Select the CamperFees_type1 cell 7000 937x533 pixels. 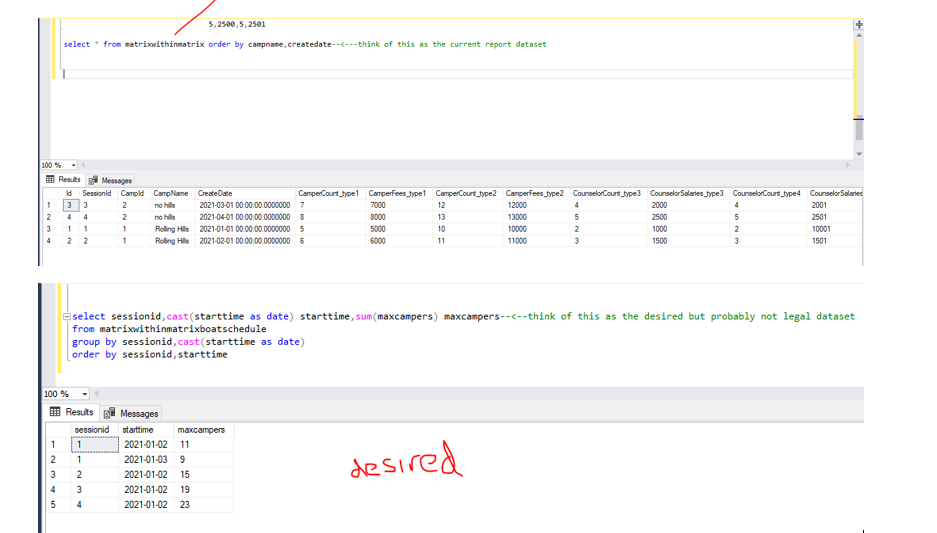(x=399, y=206)
